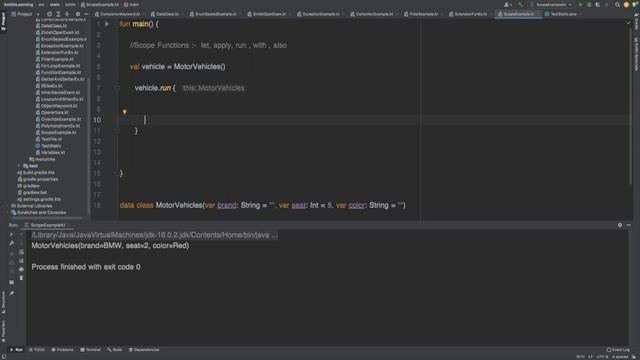Open the Terminal tool window button
The height and width of the screenshot is (360, 640).
90,350
